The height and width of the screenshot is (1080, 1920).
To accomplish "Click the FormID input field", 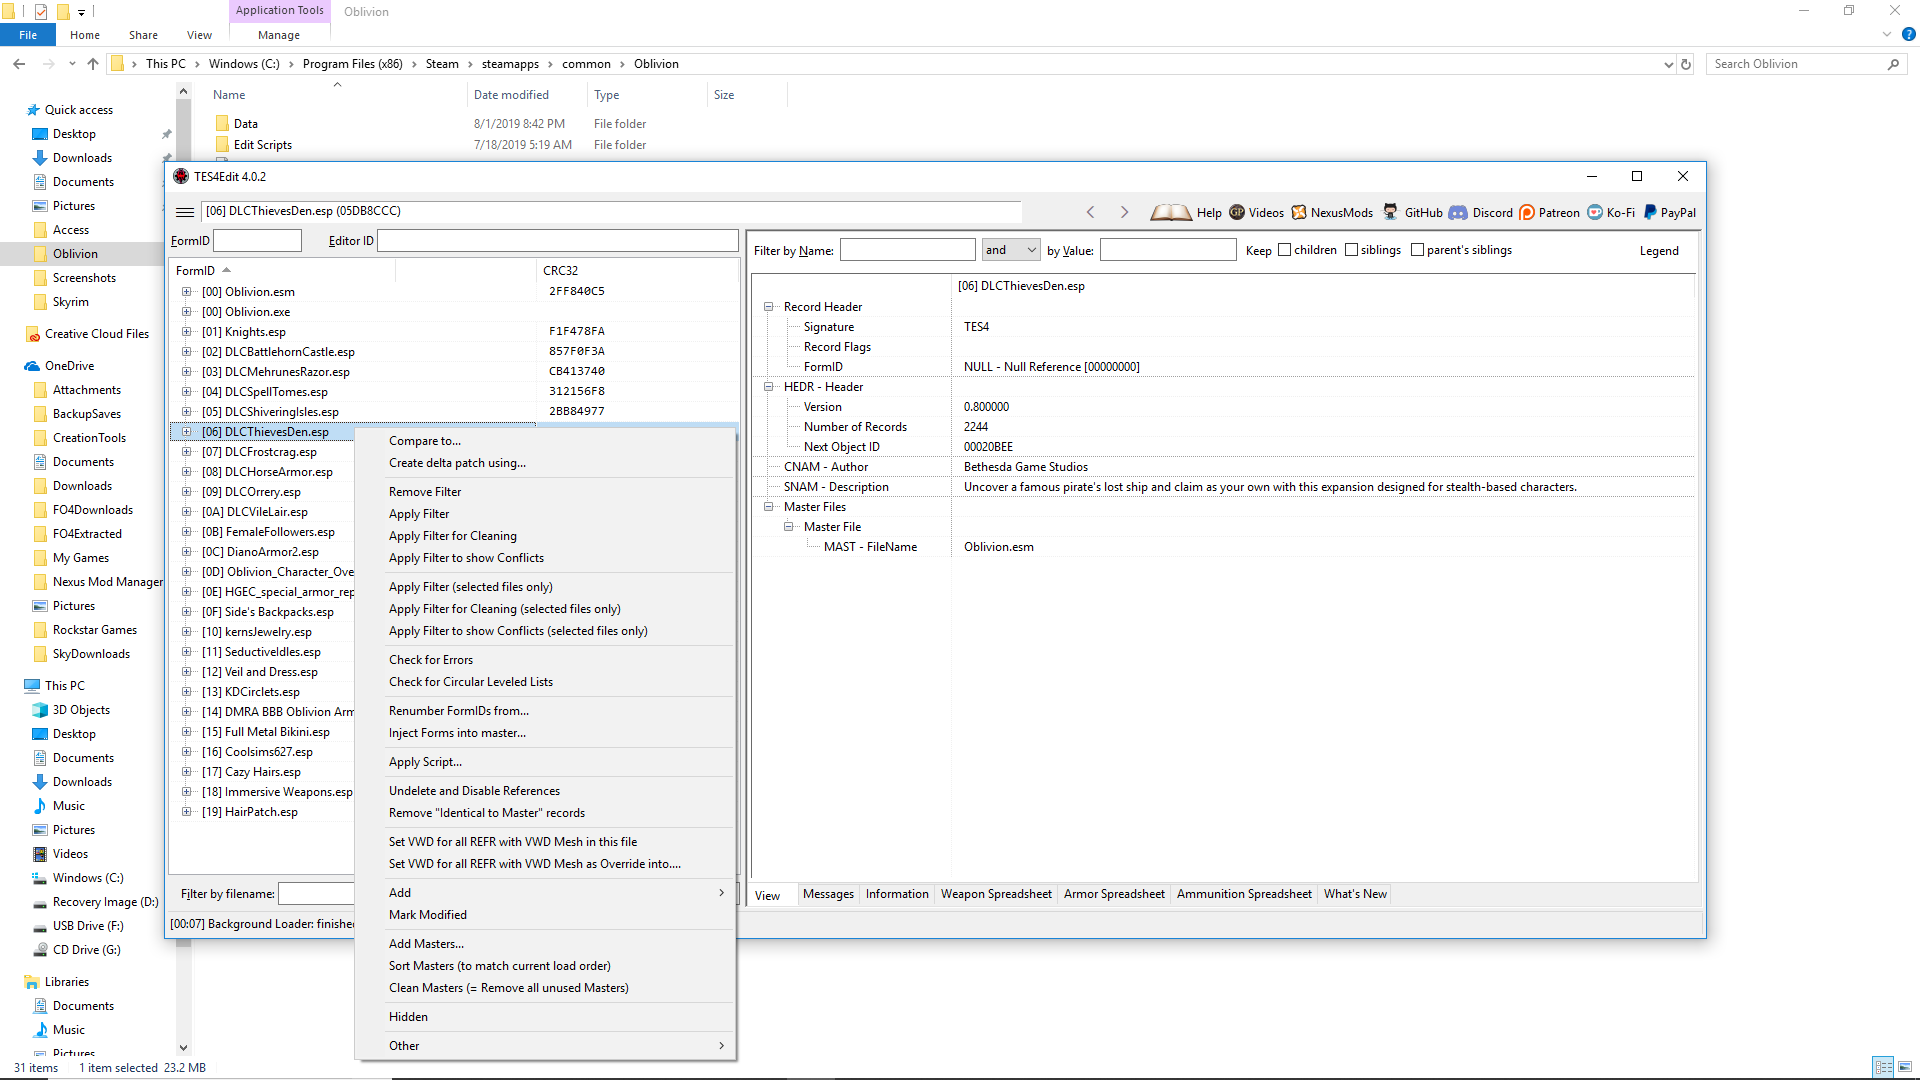I will (x=257, y=241).
